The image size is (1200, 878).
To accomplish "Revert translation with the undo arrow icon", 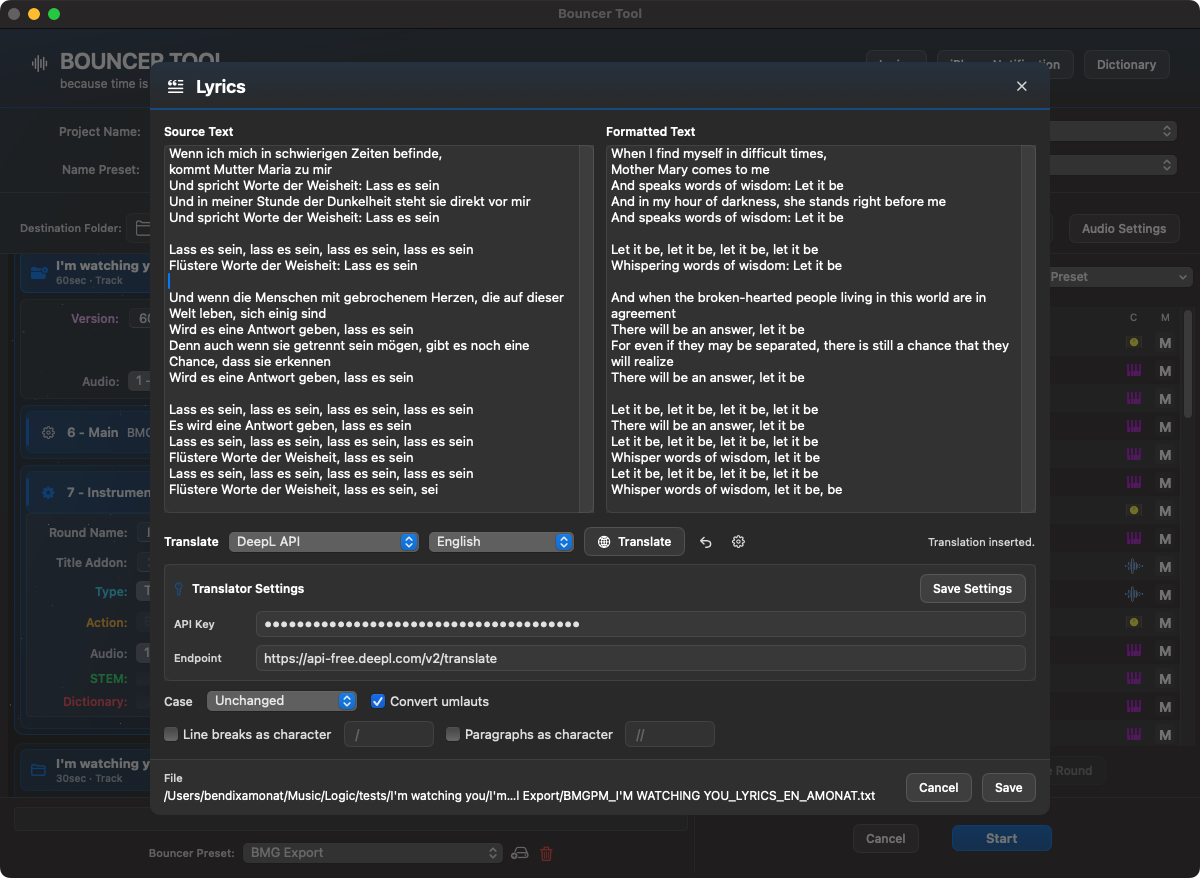I will 706,542.
